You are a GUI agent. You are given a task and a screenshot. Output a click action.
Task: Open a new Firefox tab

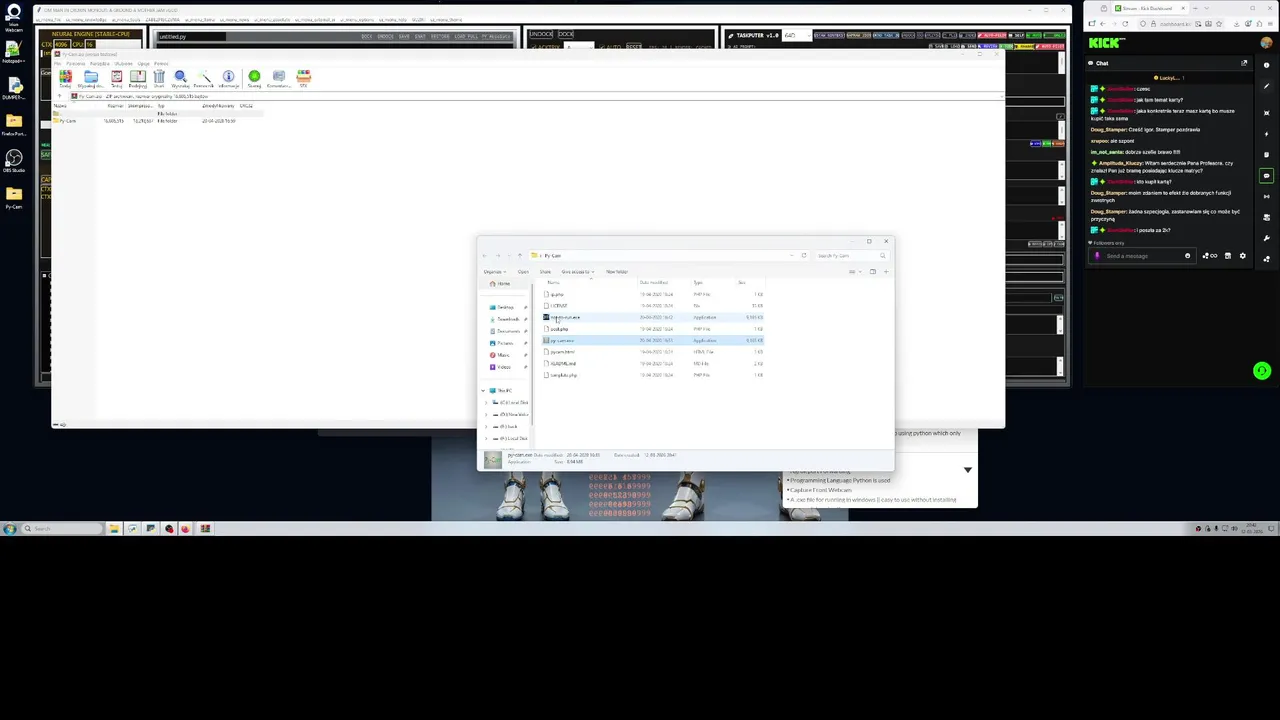[x=1195, y=8]
